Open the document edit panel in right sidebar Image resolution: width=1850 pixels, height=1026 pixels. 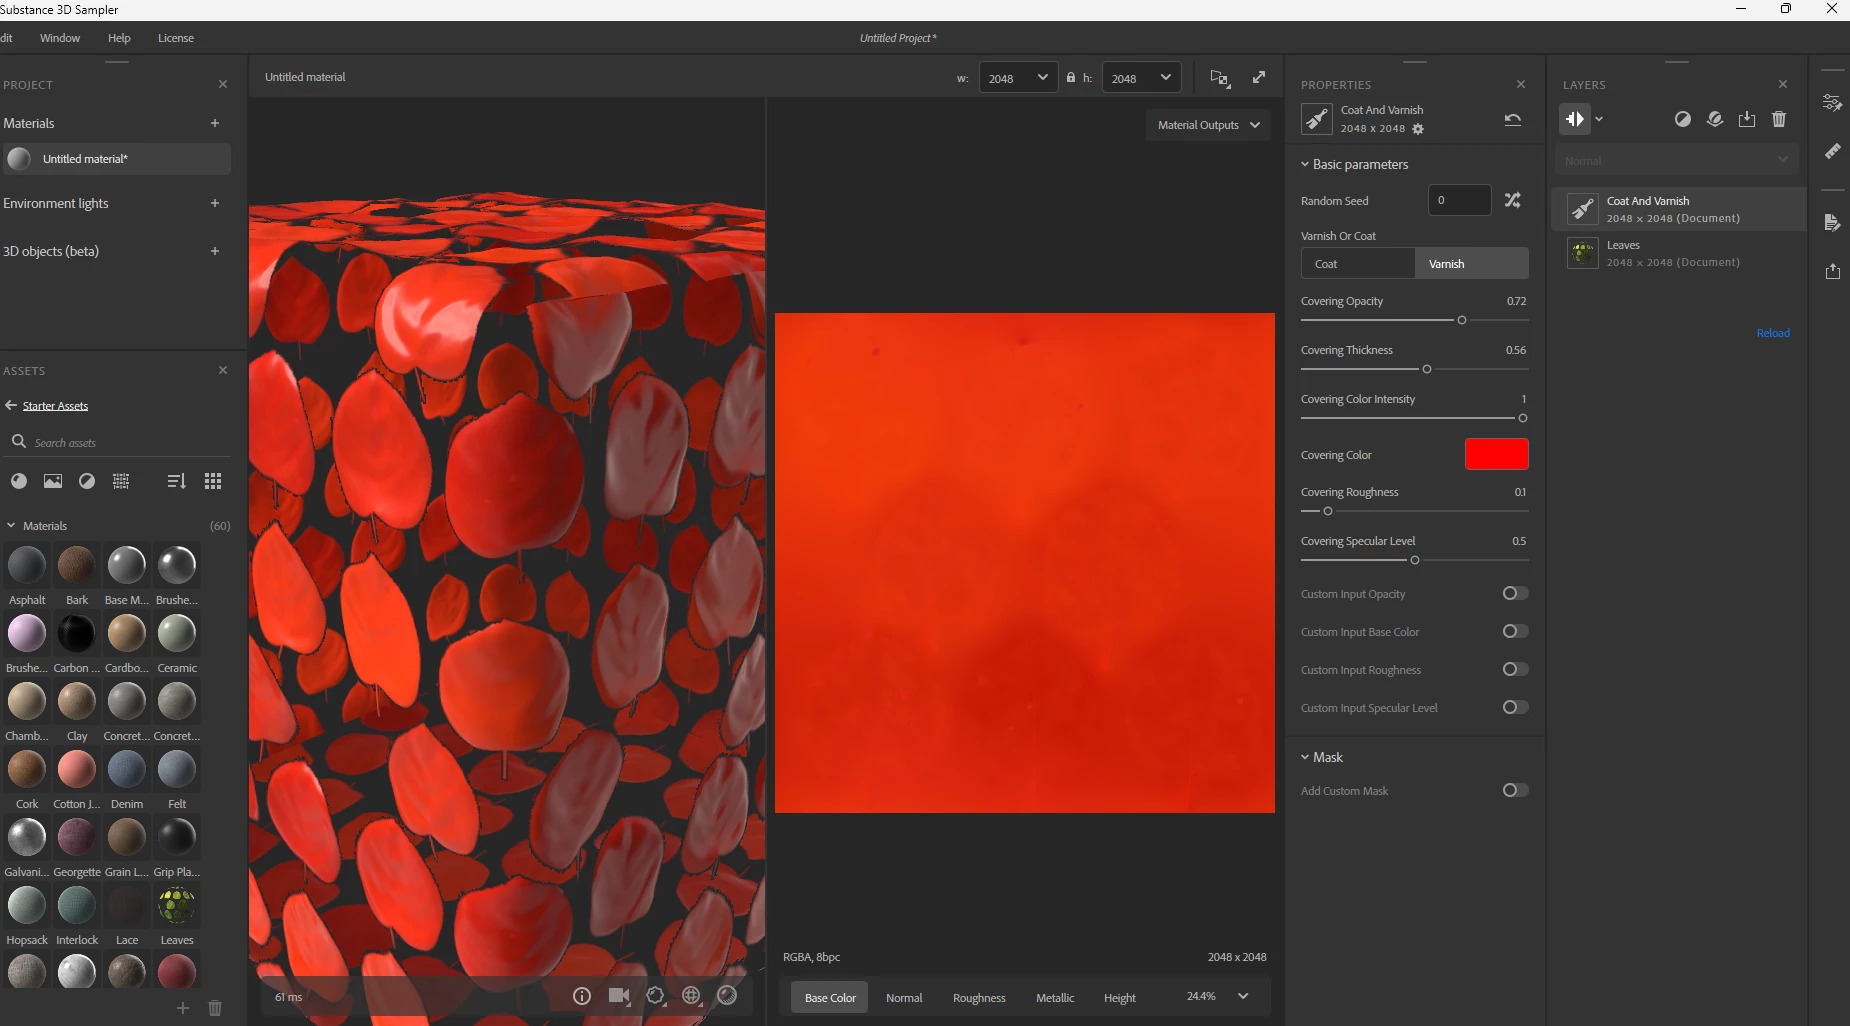pyautogui.click(x=1832, y=222)
